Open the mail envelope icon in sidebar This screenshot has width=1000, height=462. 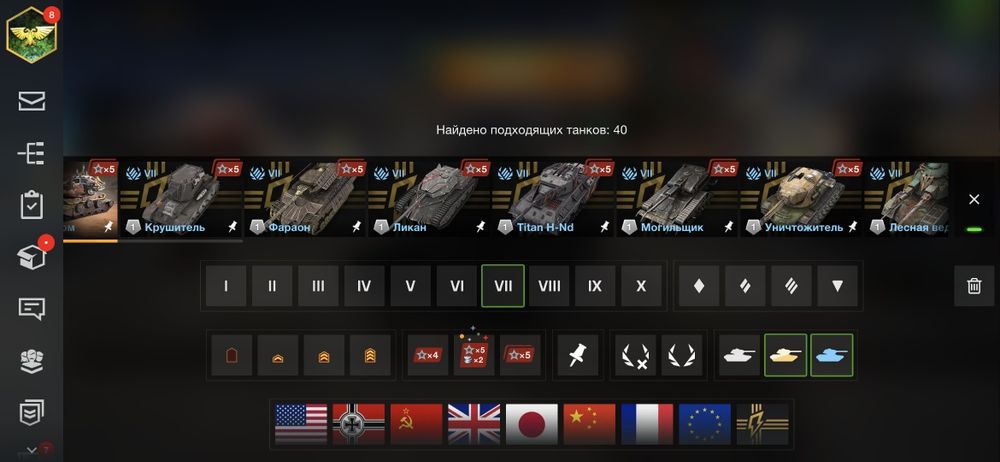click(x=31, y=101)
